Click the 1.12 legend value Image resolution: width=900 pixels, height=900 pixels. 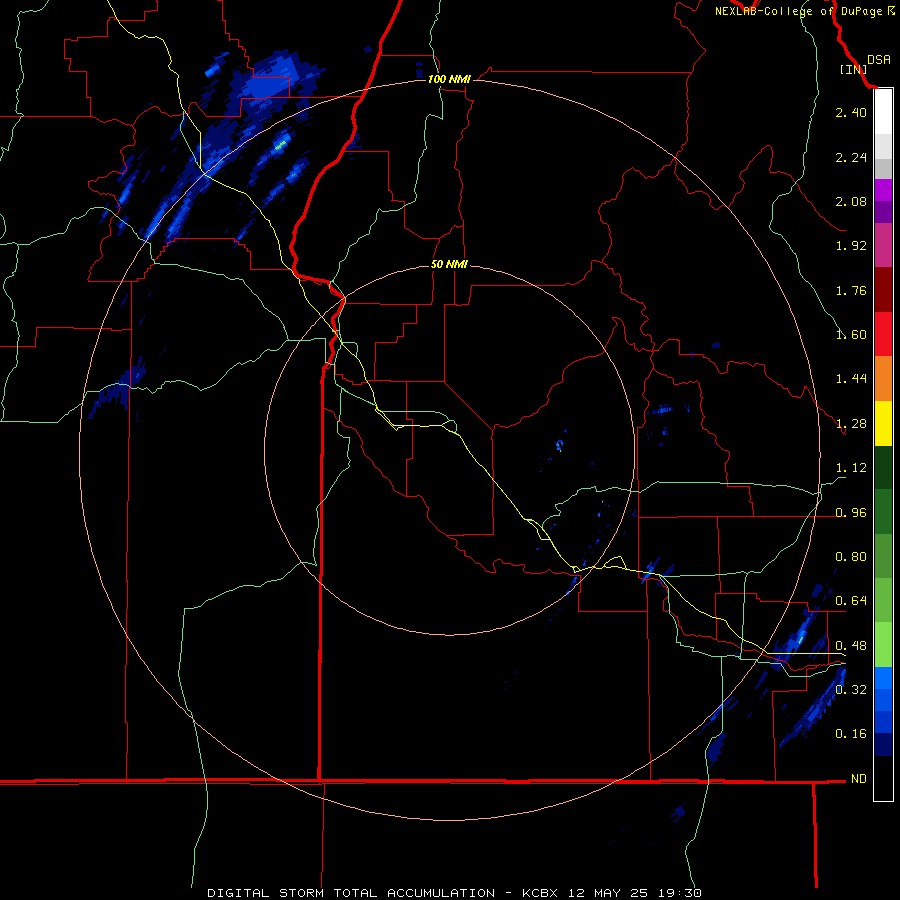(851, 468)
